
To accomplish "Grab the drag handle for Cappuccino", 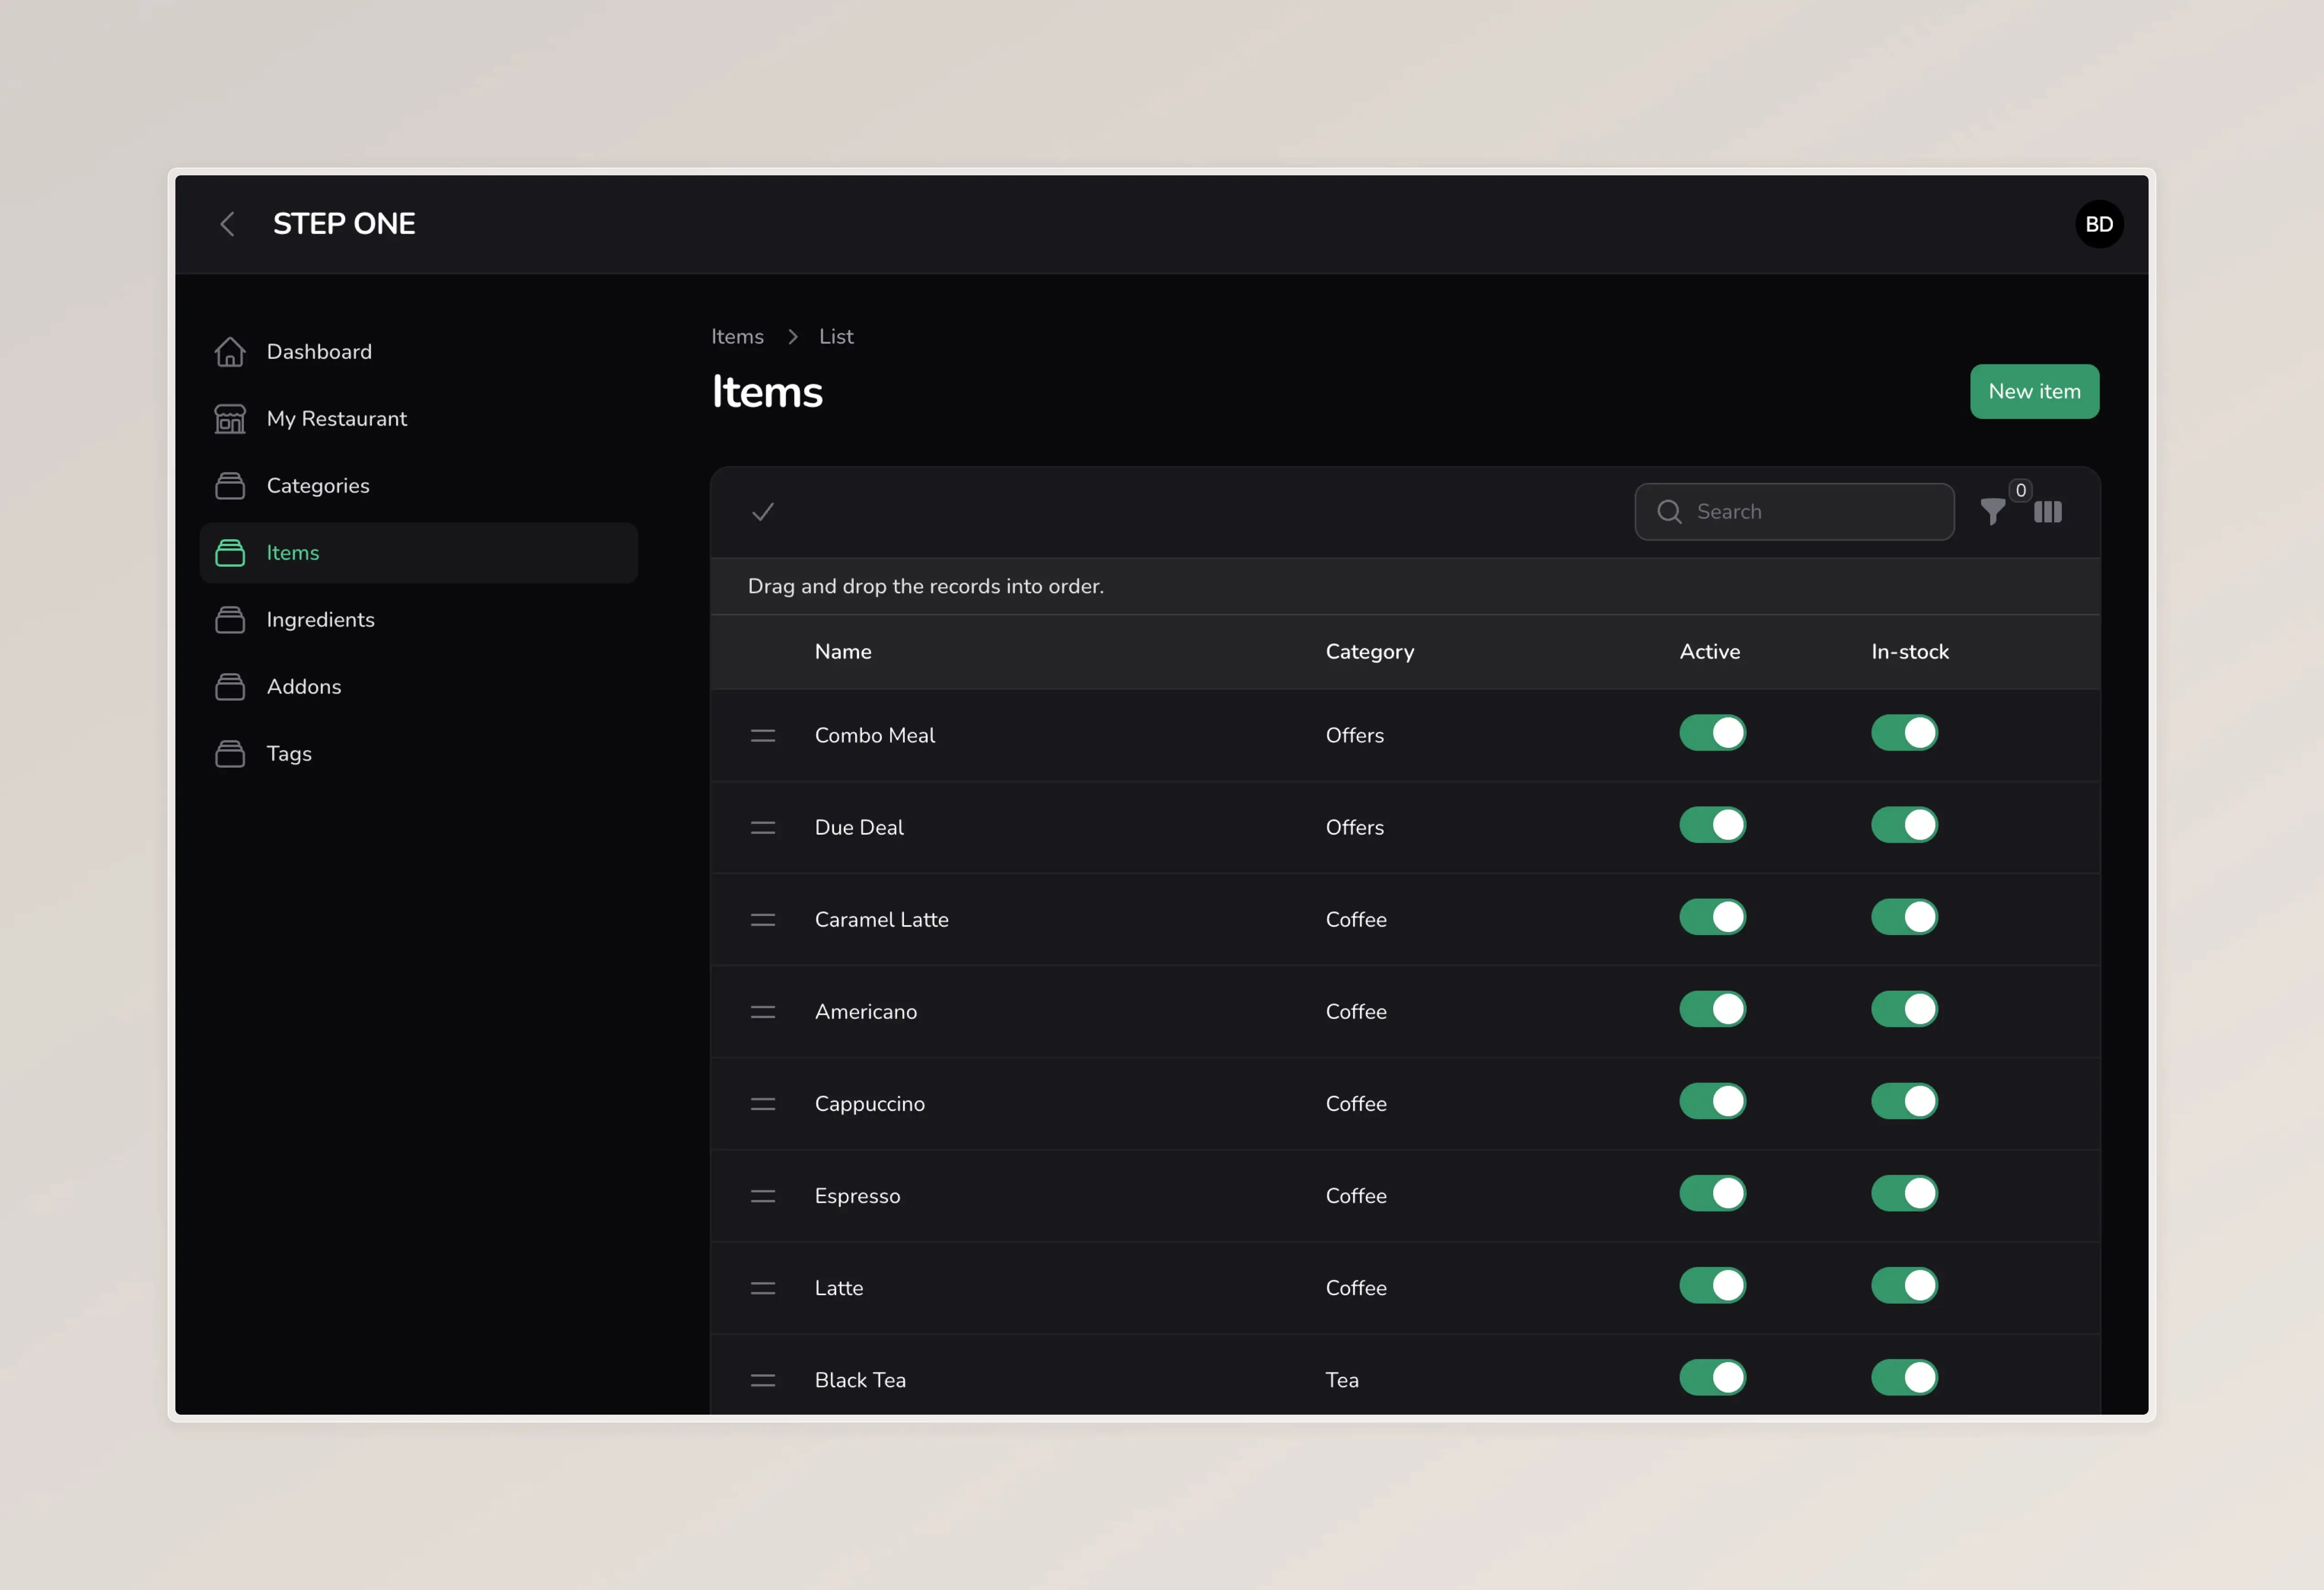I will (763, 1104).
